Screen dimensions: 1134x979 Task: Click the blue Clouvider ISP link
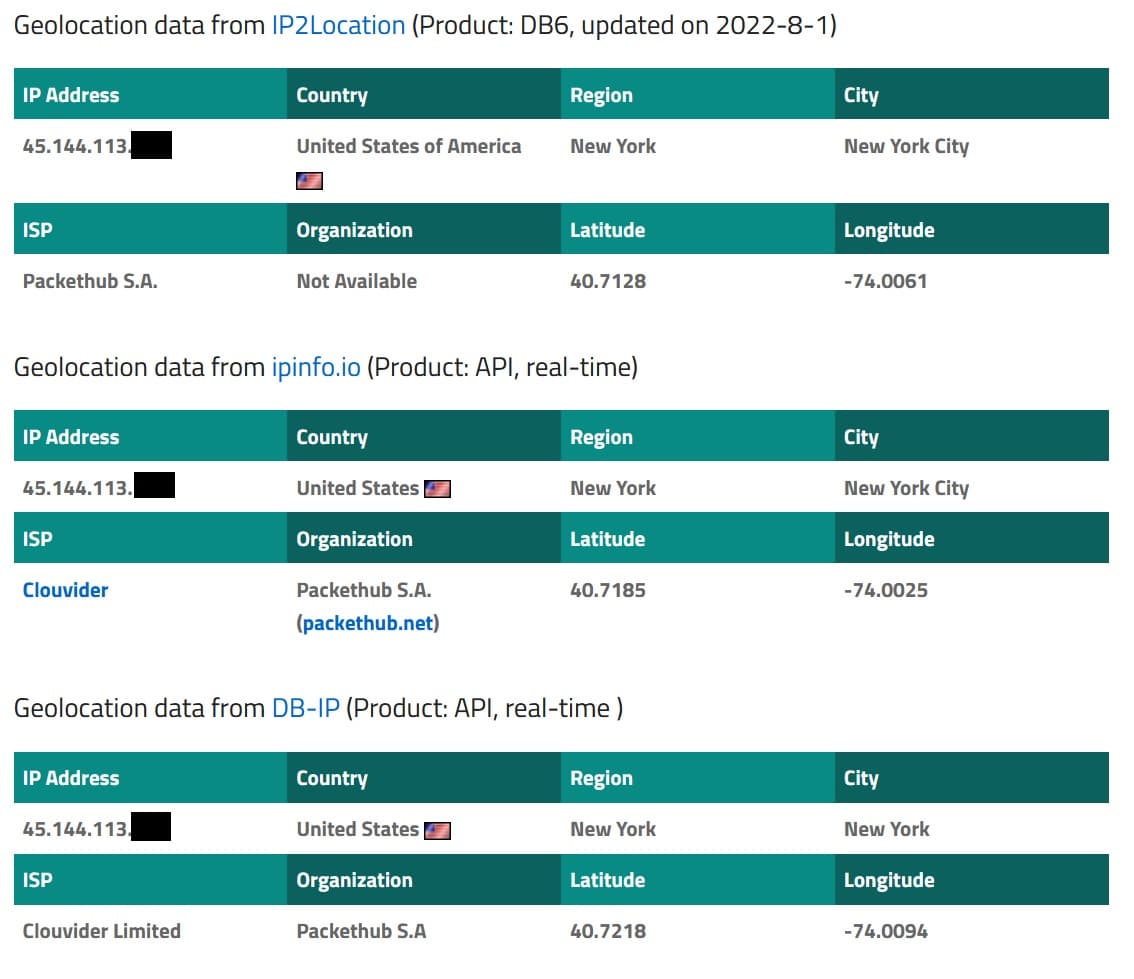[65, 590]
